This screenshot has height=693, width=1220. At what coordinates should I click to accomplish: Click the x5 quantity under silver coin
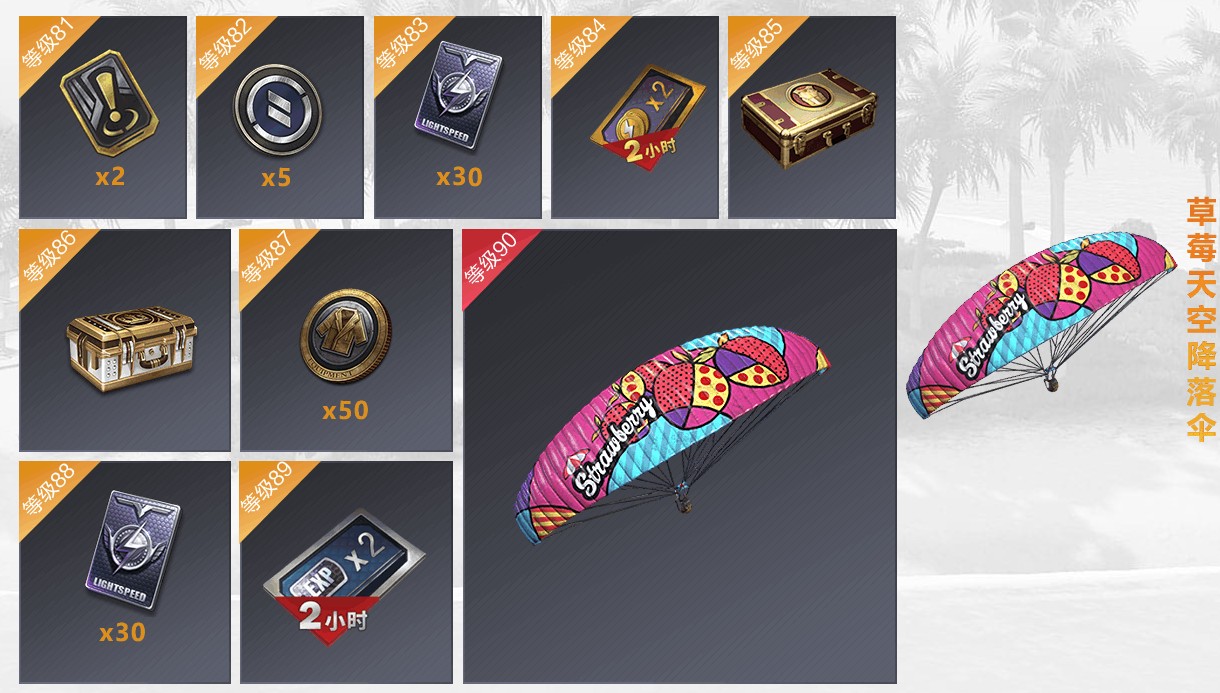click(x=276, y=177)
